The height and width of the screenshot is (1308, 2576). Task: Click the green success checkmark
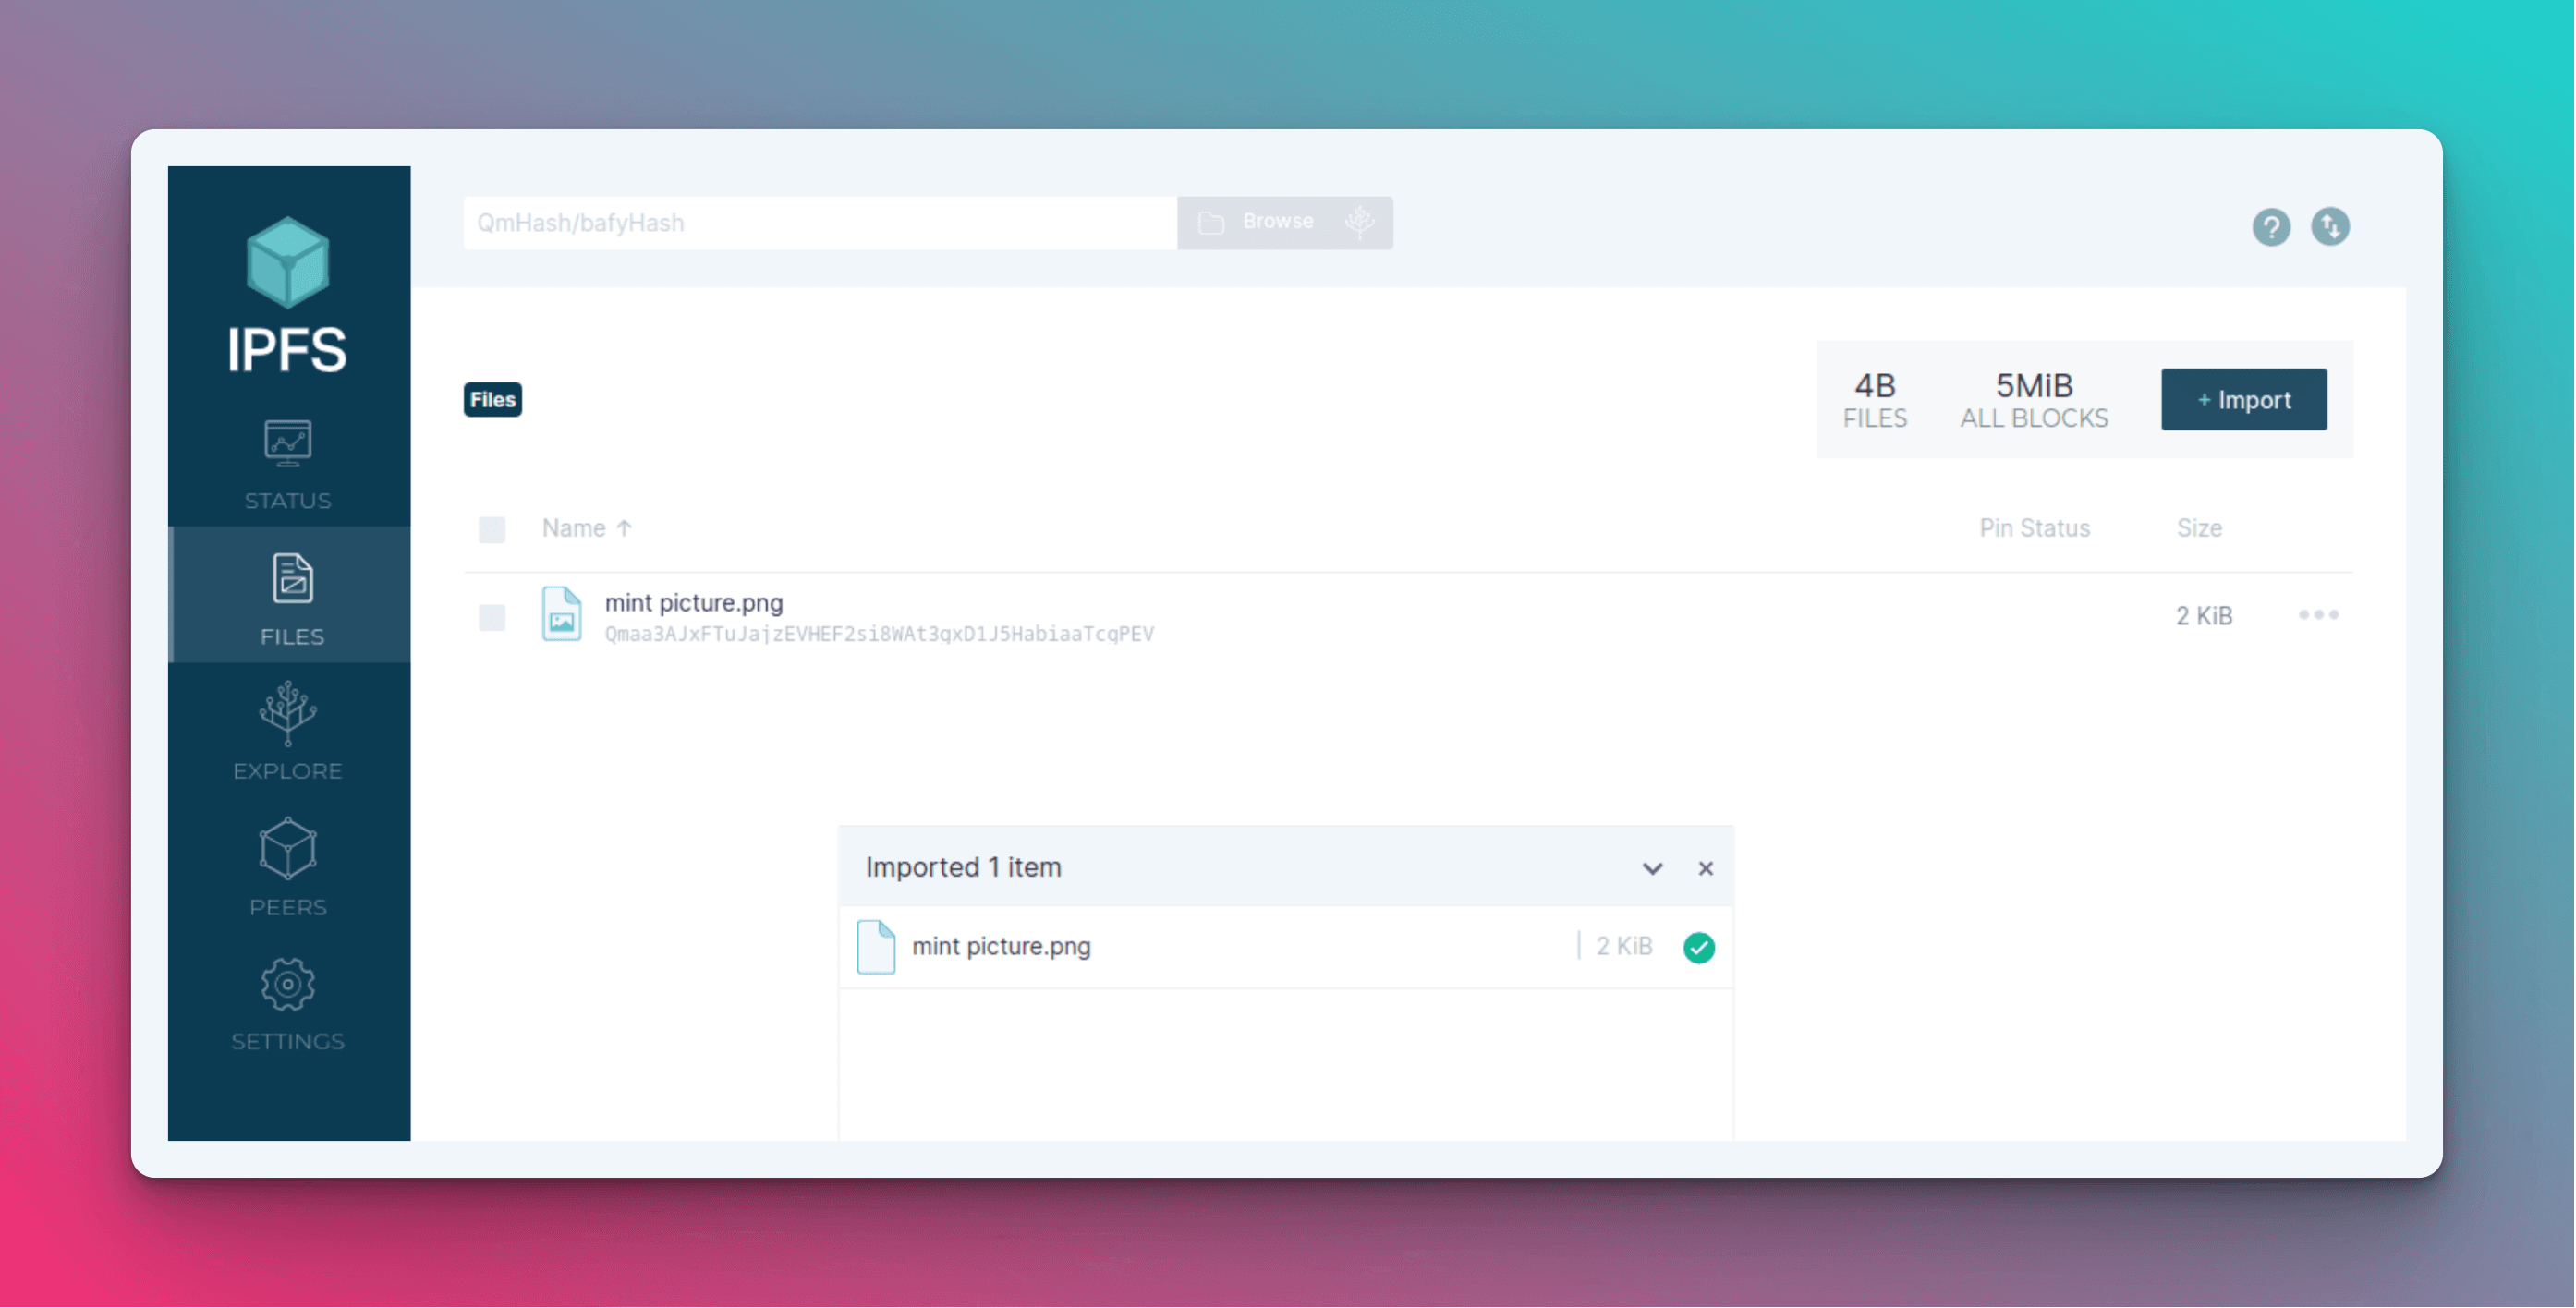click(x=1699, y=946)
